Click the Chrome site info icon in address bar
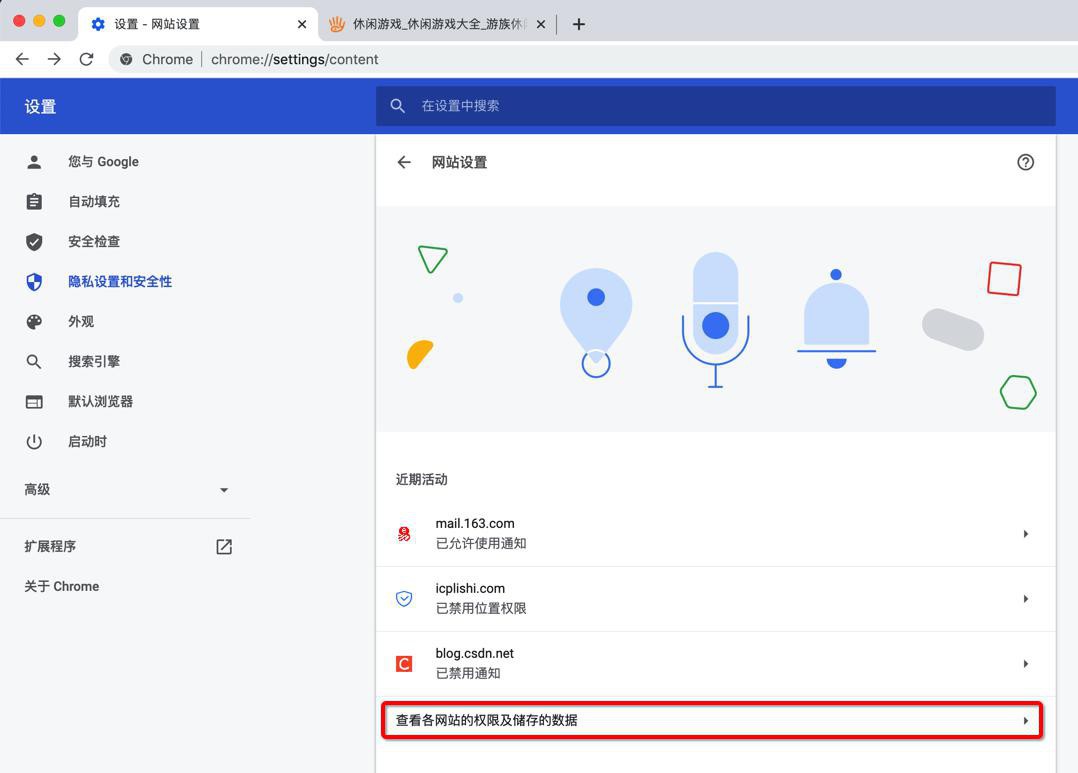Screen dimensions: 1078x773 pyautogui.click(x=126, y=59)
